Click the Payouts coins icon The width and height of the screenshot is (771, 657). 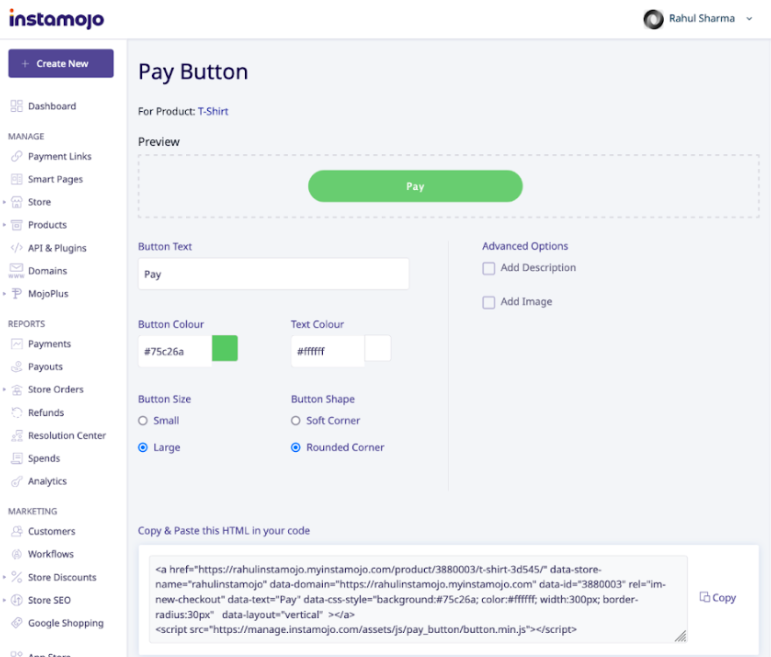click(x=17, y=367)
